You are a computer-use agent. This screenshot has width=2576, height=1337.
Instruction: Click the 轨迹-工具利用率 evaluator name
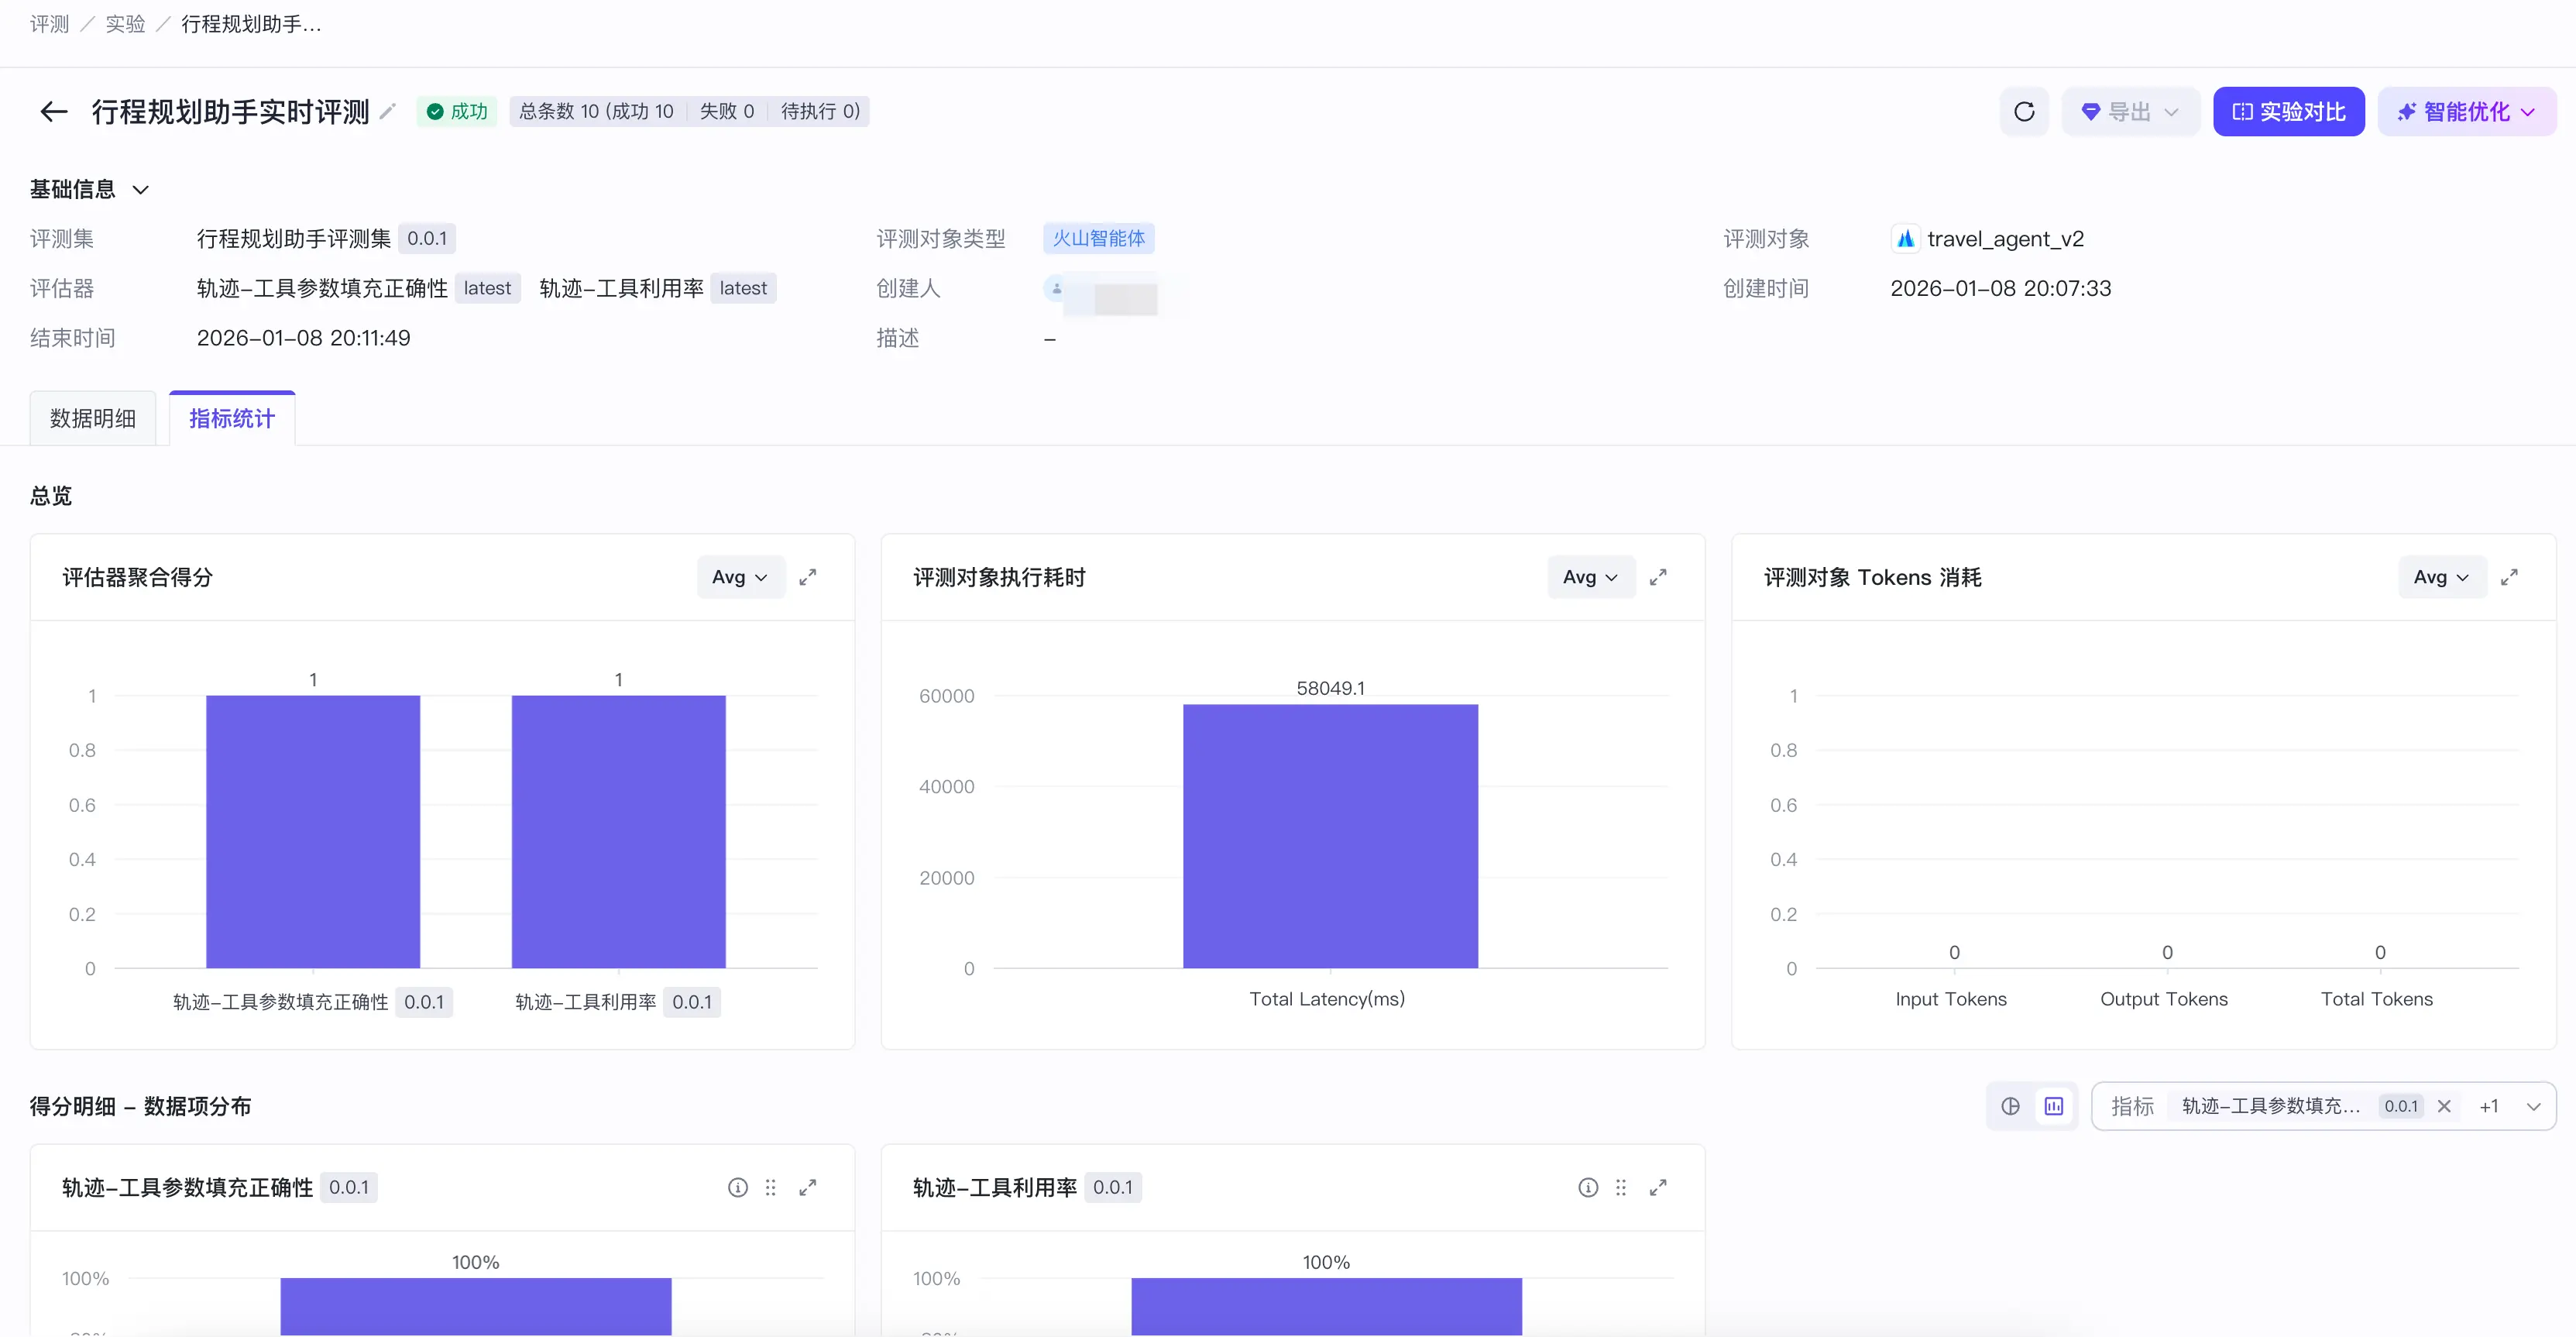[x=621, y=288]
